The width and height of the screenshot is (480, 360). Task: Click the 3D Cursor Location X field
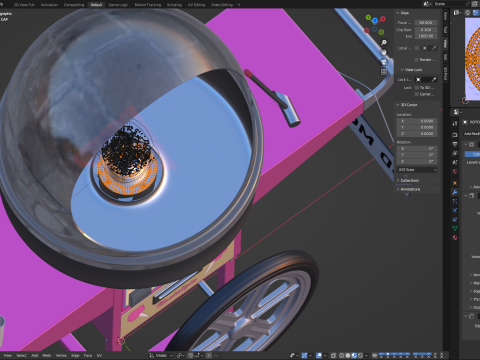coord(417,121)
